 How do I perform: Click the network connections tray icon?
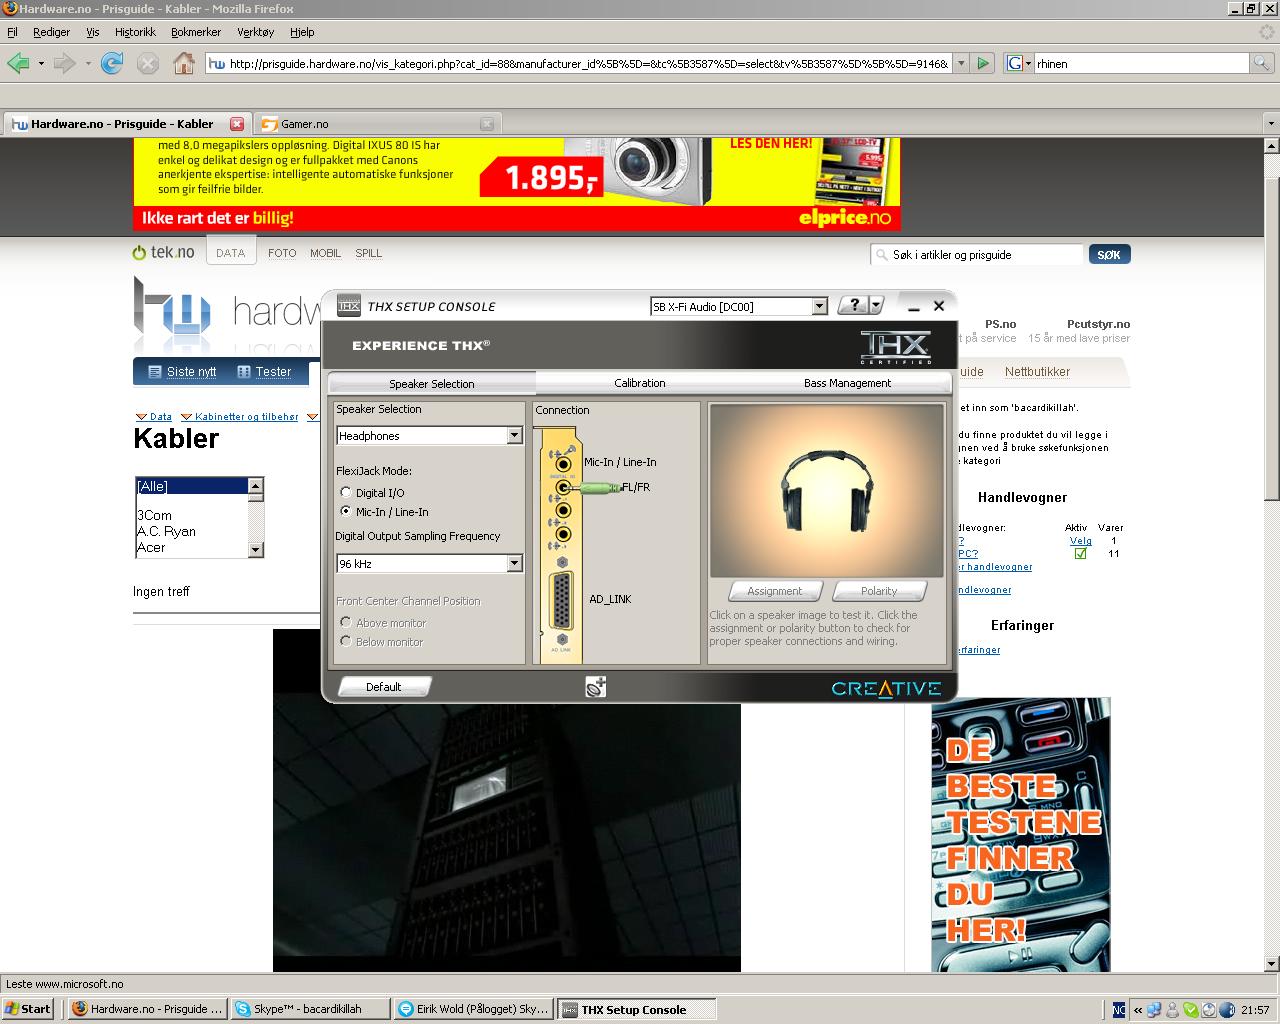[1154, 1010]
